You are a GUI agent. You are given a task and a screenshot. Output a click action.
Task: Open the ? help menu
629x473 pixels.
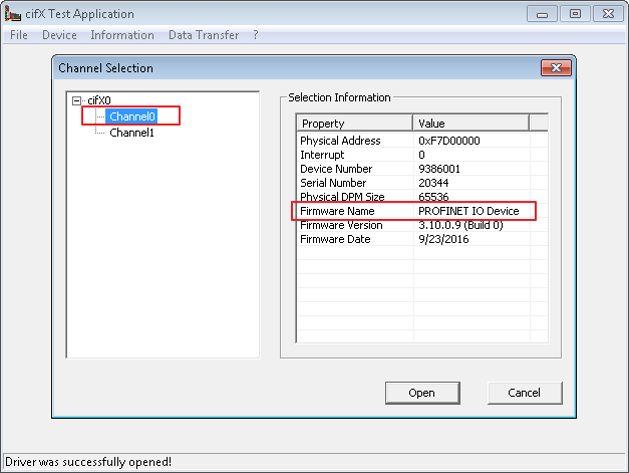point(256,35)
